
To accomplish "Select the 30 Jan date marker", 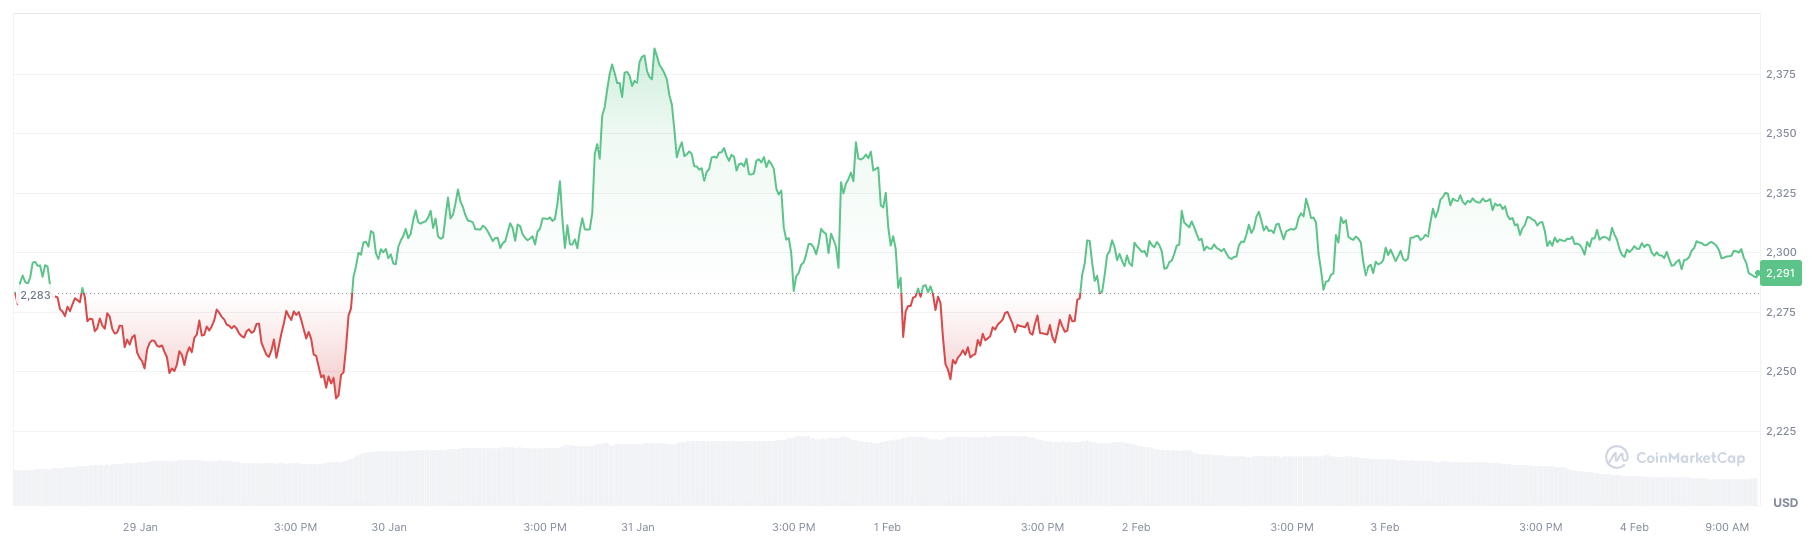I will click(389, 527).
